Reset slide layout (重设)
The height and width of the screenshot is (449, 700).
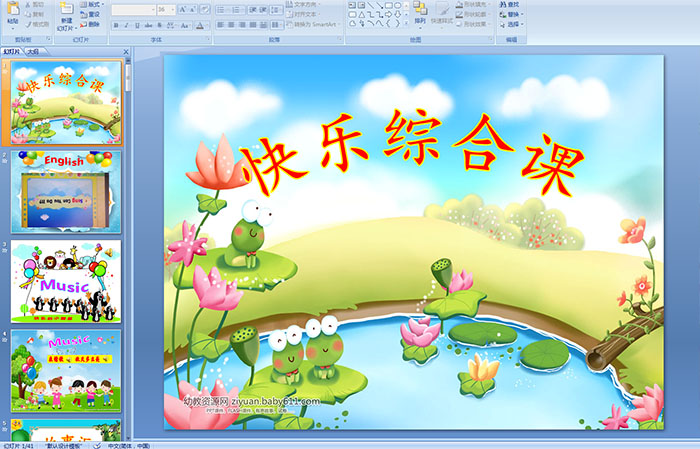click(x=90, y=14)
